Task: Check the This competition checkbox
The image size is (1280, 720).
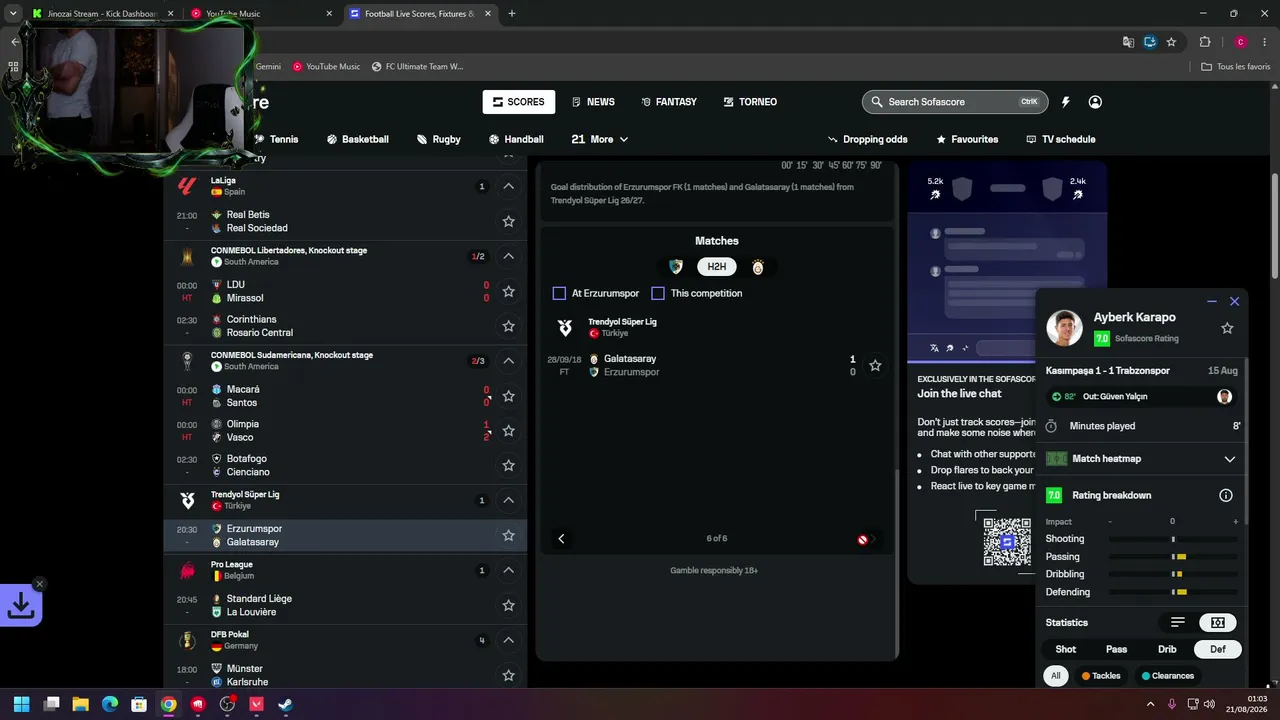Action: (658, 293)
